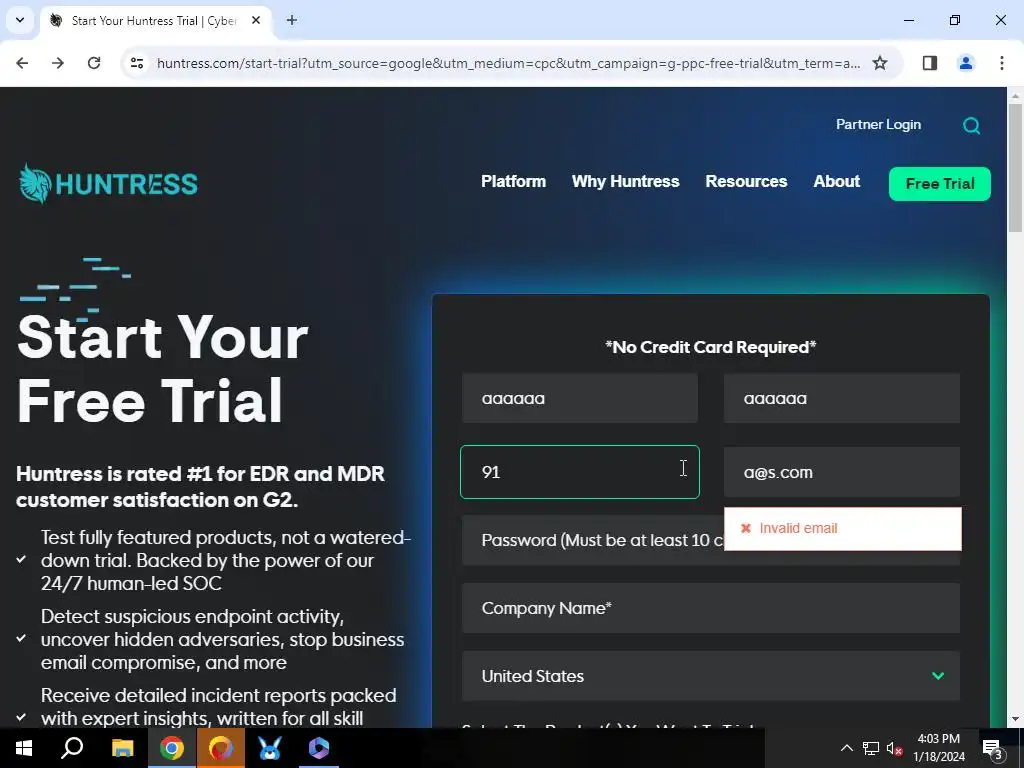Open the Platform menu
1024x768 pixels.
point(513,182)
